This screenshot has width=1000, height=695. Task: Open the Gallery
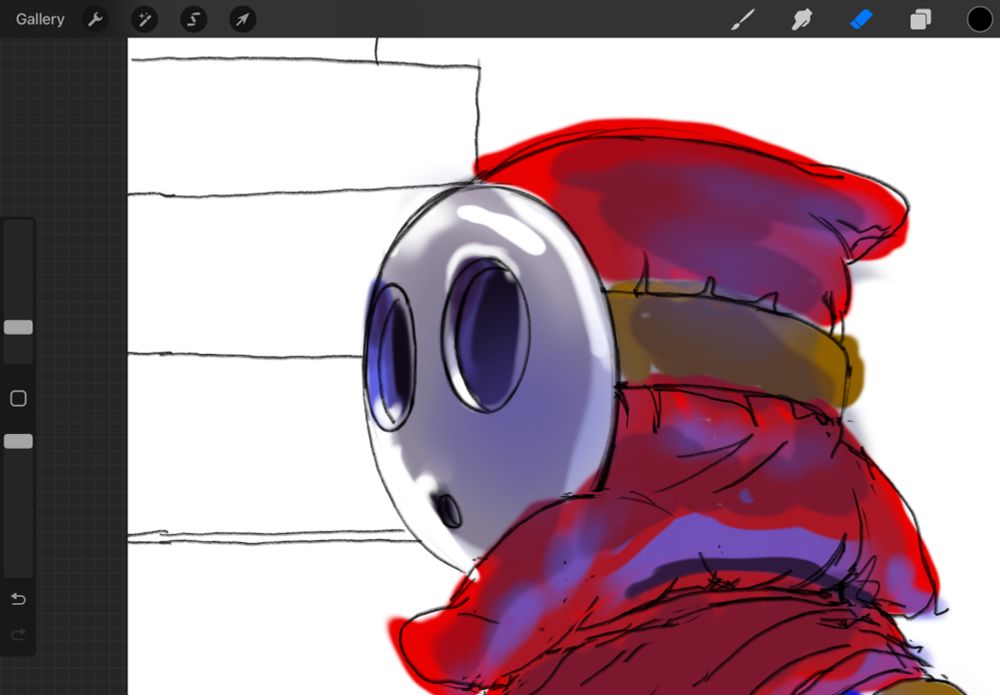40,19
